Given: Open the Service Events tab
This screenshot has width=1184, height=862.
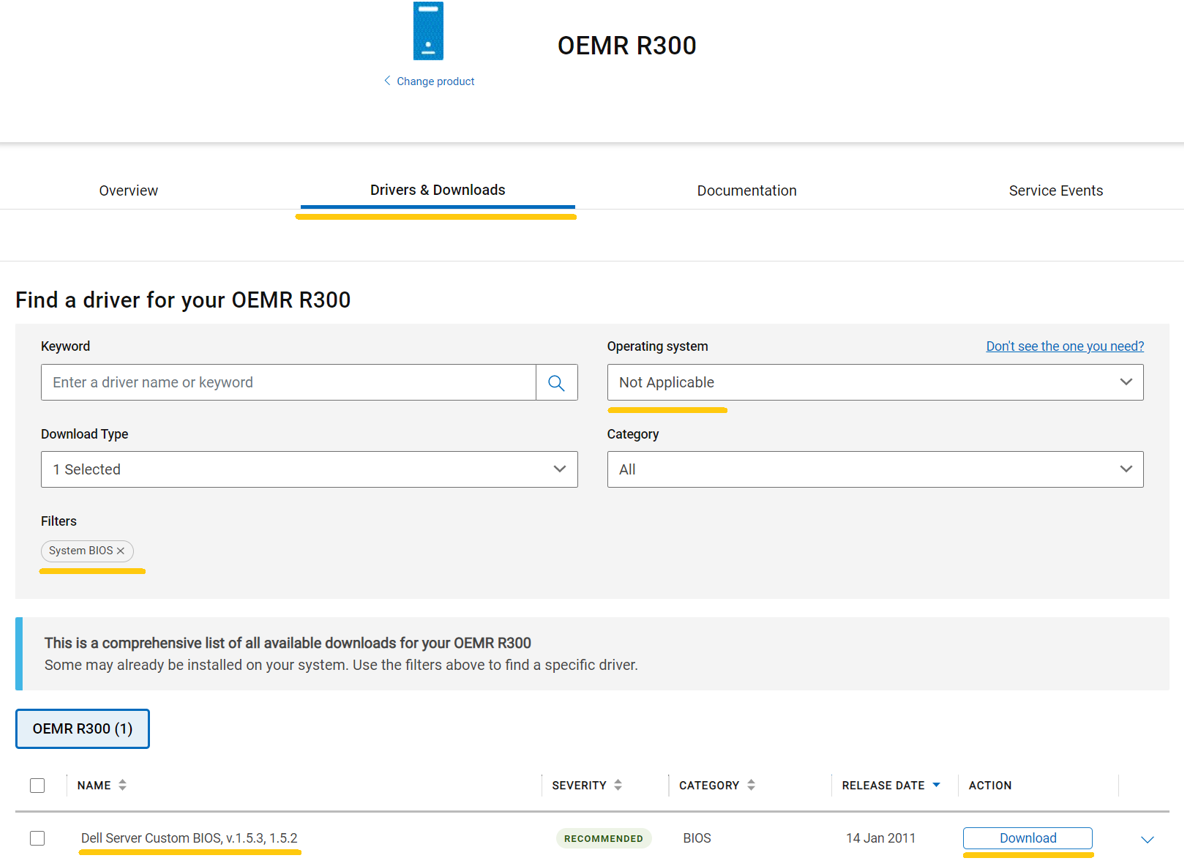Looking at the screenshot, I should pyautogui.click(x=1056, y=190).
